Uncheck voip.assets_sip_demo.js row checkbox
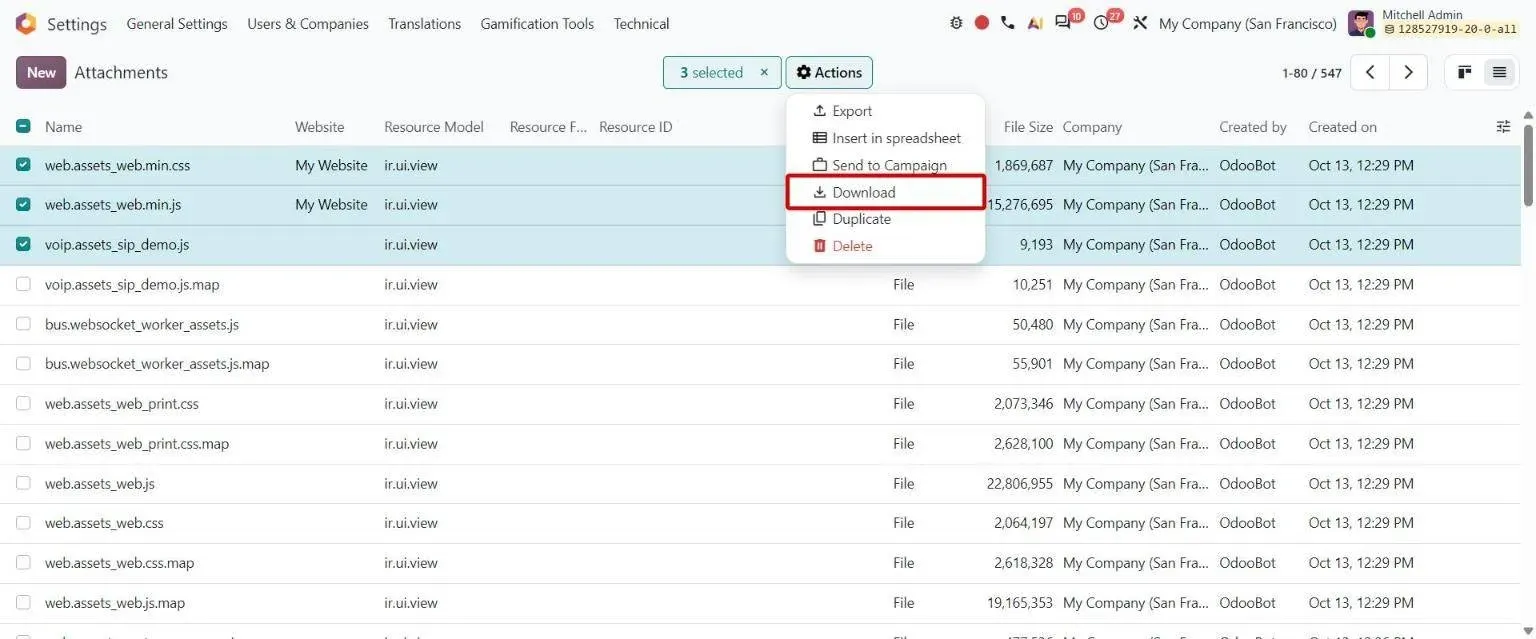 coord(23,244)
